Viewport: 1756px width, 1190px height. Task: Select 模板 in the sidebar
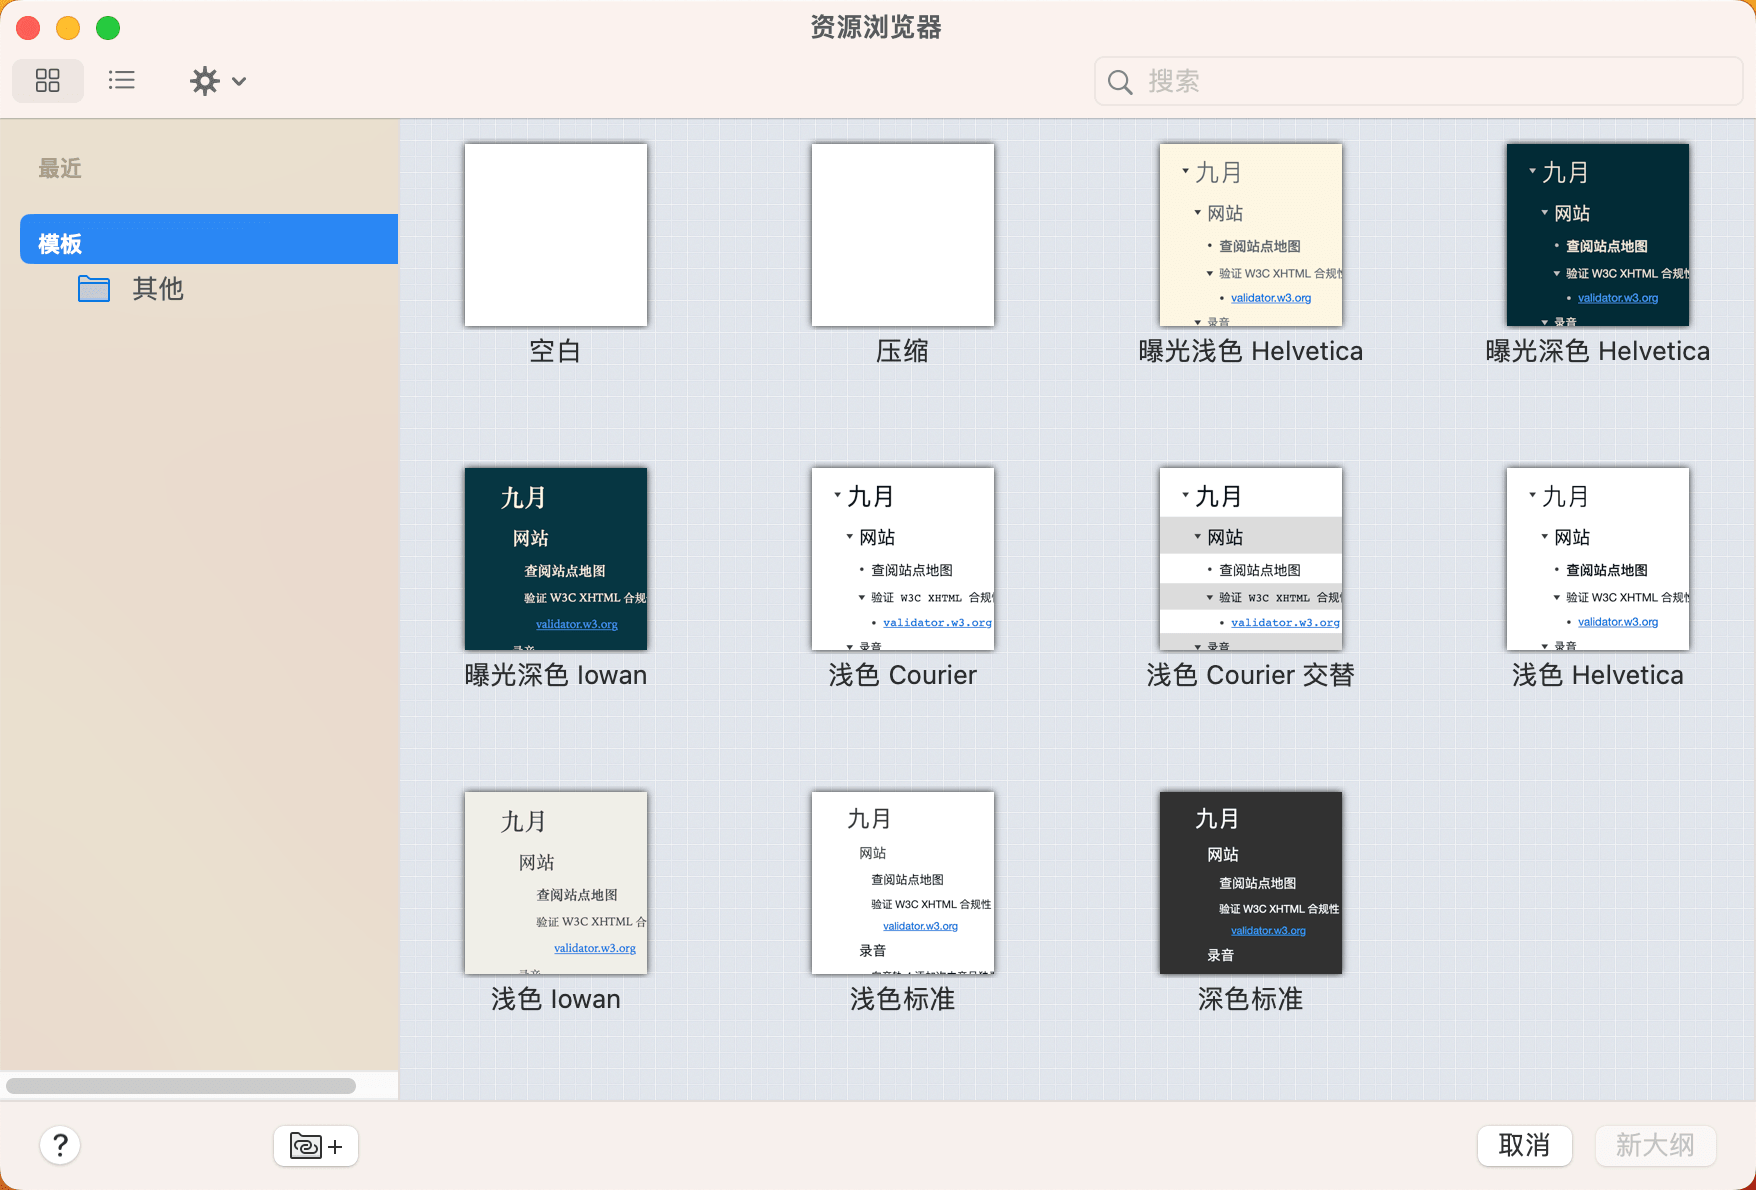(x=209, y=239)
